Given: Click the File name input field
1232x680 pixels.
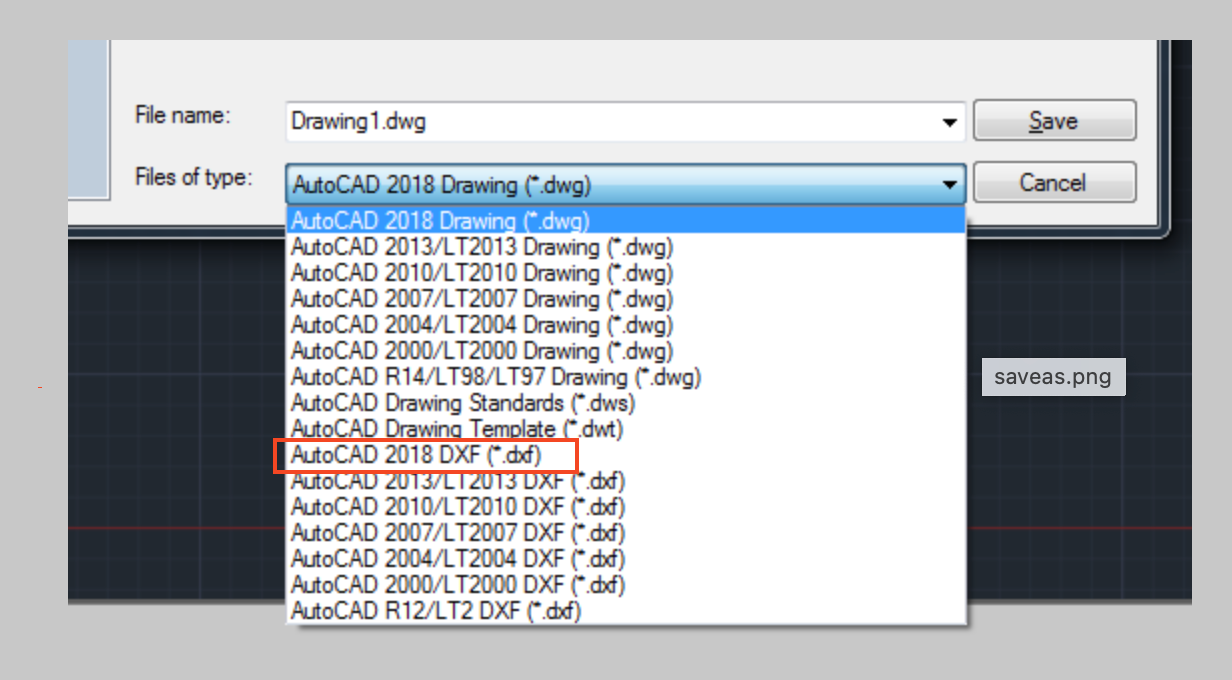Looking at the screenshot, I should [x=626, y=121].
